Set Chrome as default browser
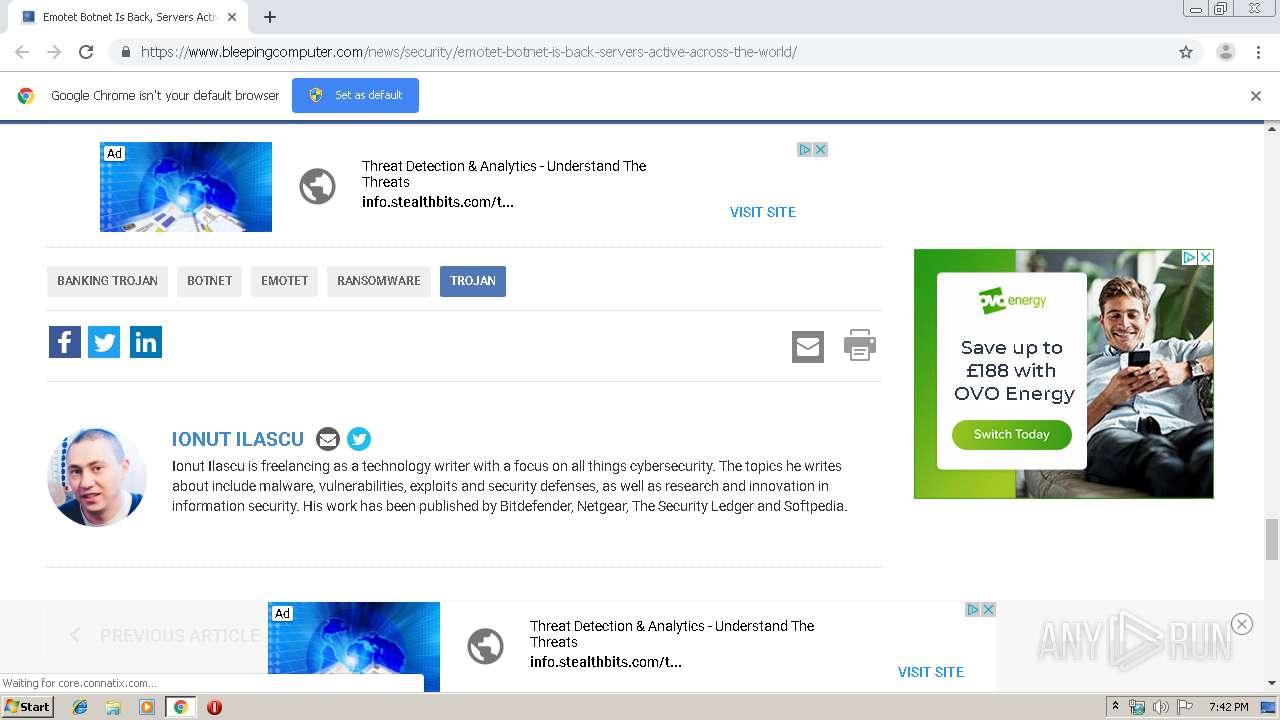1280x720 pixels. tap(355, 95)
